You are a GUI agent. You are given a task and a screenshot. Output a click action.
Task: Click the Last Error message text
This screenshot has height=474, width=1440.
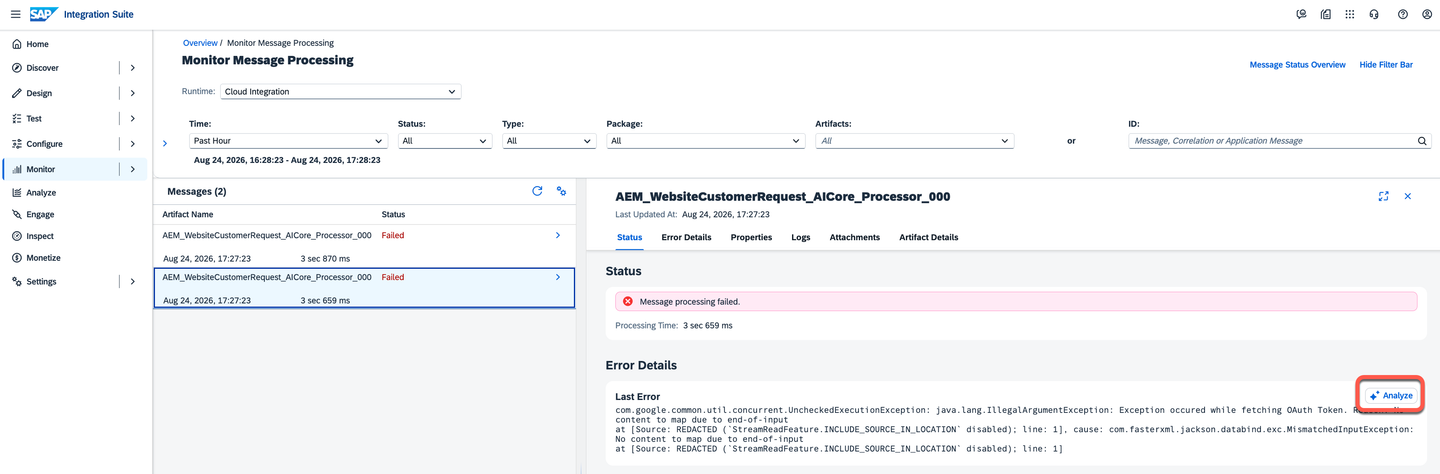1016,431
